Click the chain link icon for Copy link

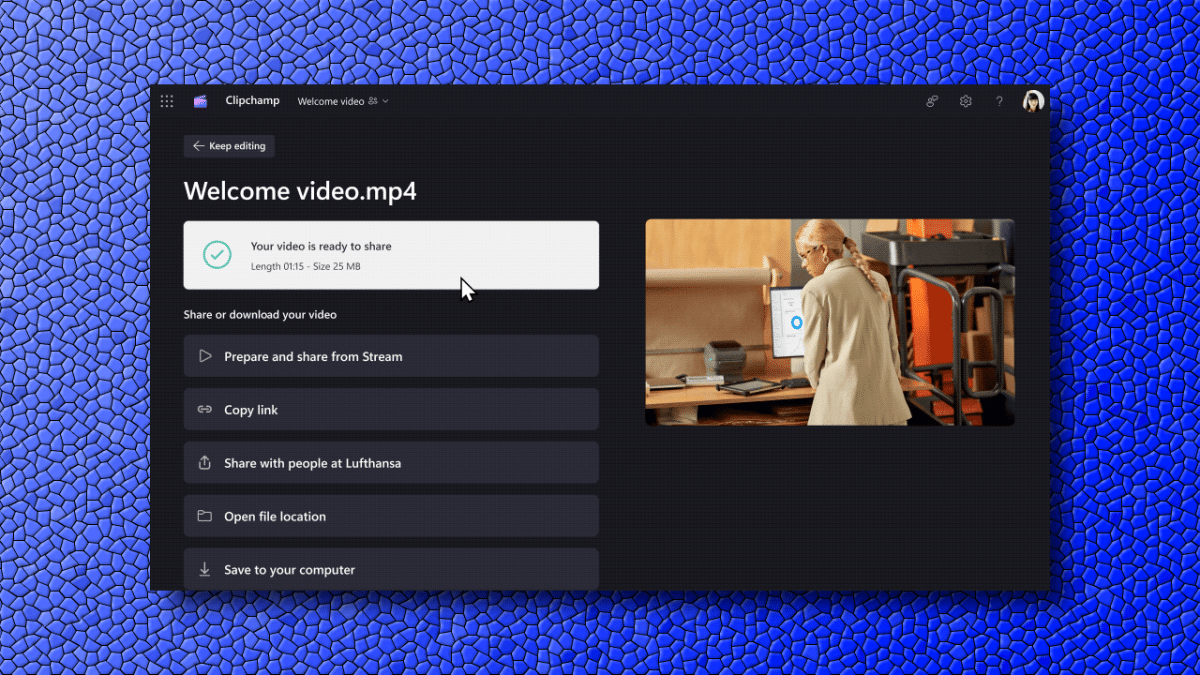(205, 409)
